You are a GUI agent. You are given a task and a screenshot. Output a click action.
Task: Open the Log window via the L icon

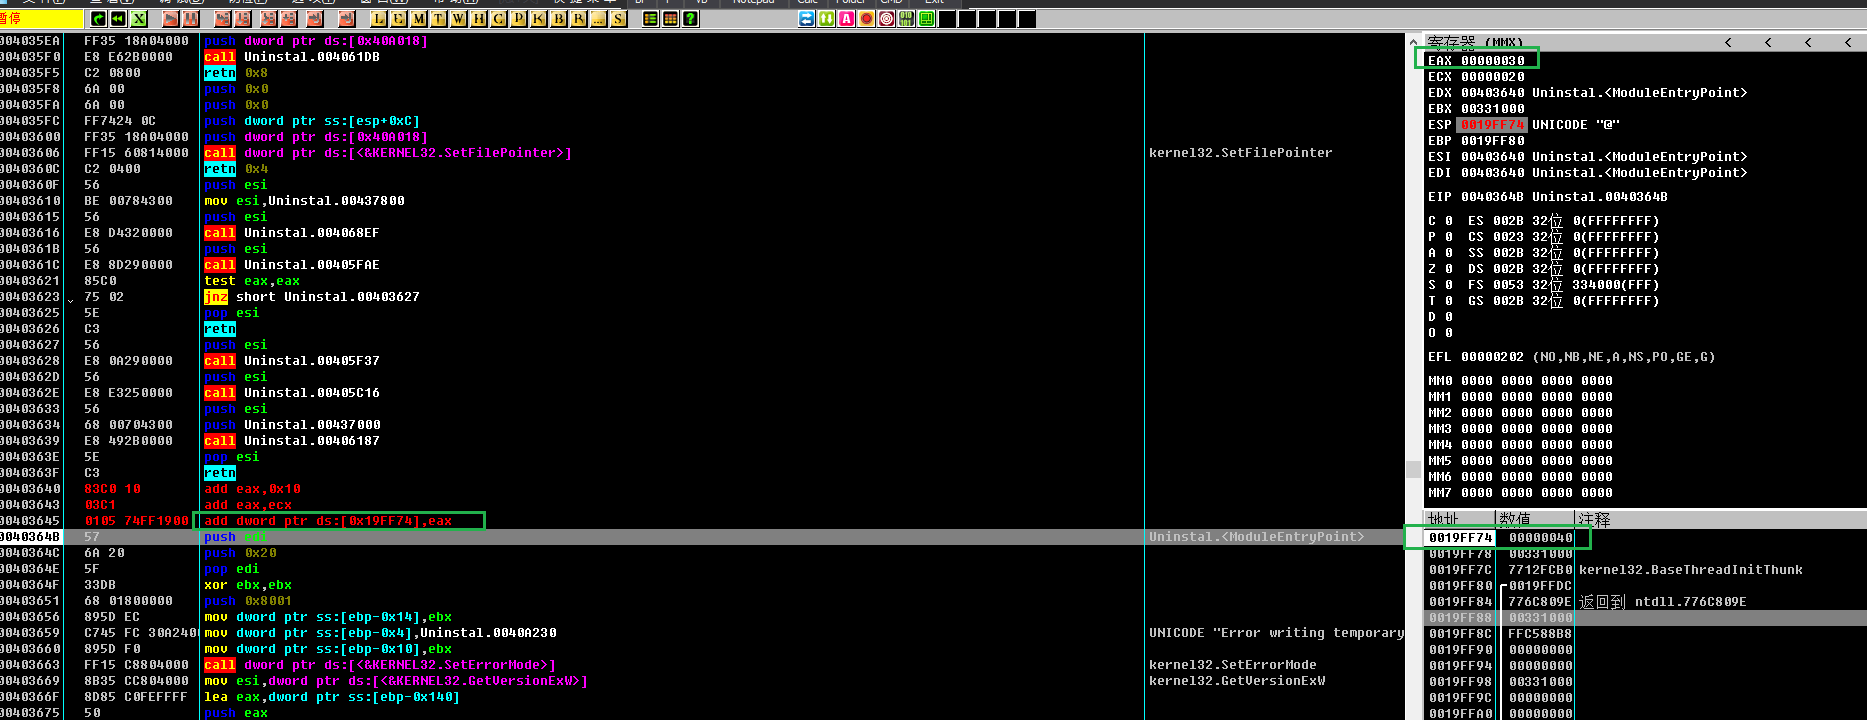(379, 19)
